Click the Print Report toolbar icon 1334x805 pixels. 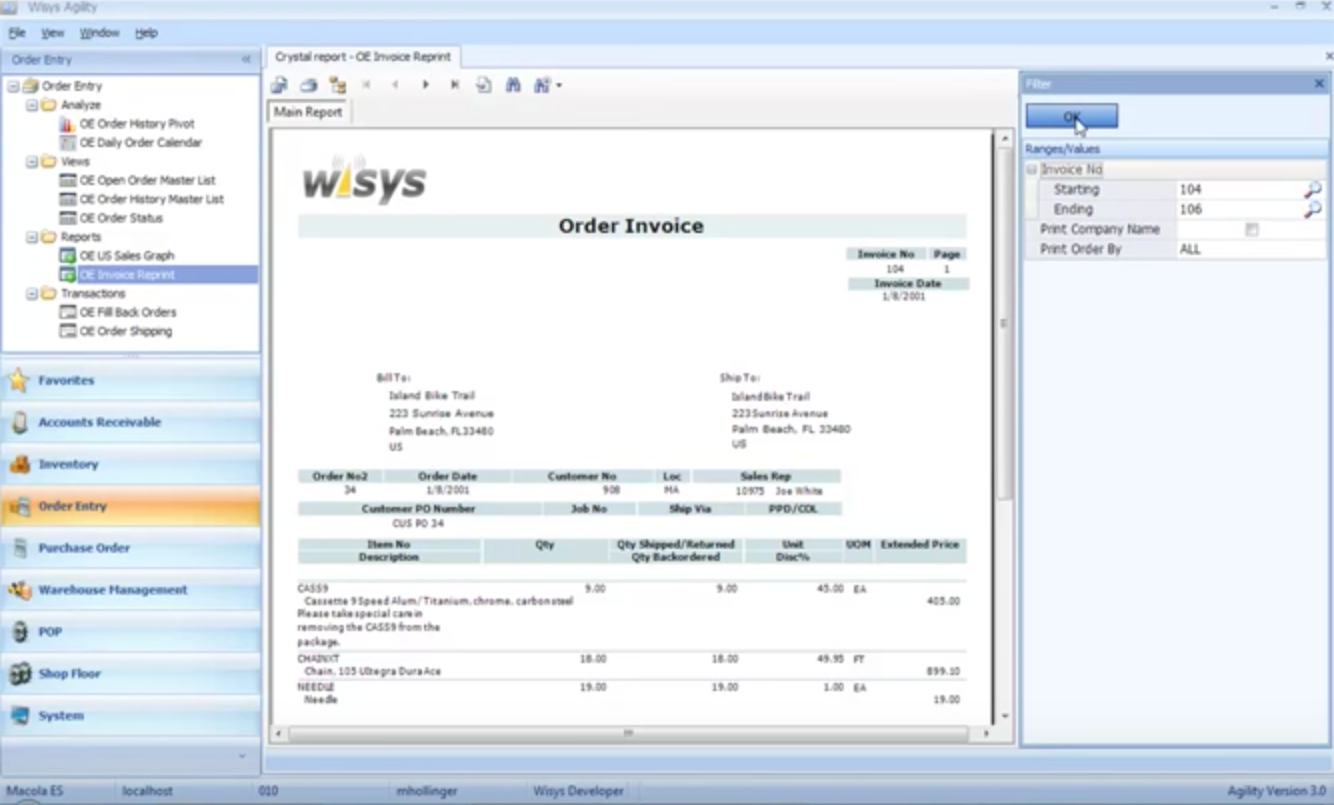pyautogui.click(x=309, y=85)
